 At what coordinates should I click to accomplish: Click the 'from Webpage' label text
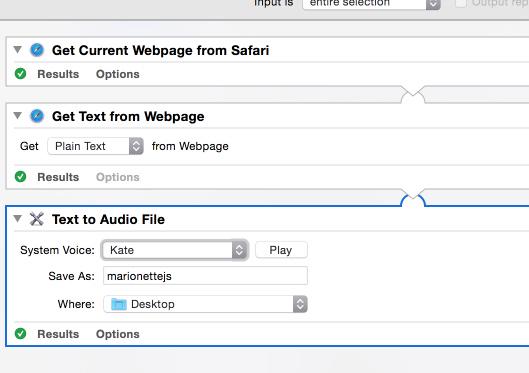(190, 146)
